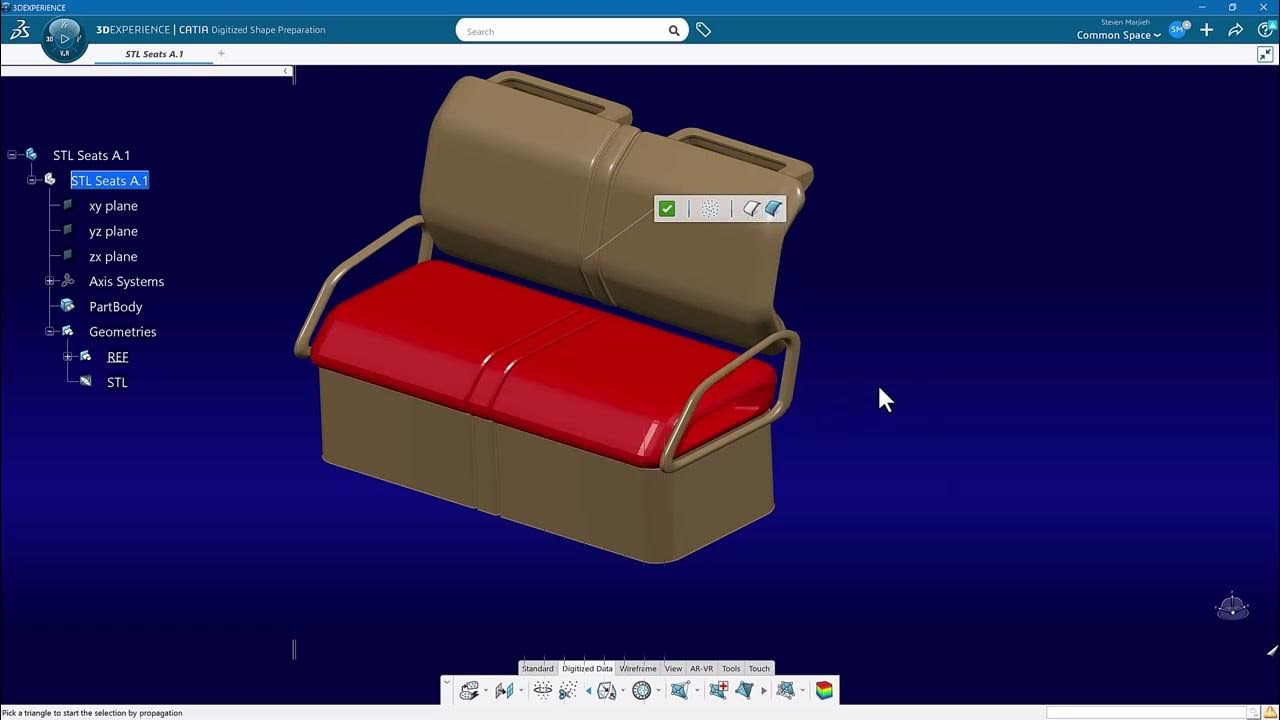Image resolution: width=1280 pixels, height=720 pixels.
Task: Click the add mesh red plus tool
Action: [x=718, y=690]
